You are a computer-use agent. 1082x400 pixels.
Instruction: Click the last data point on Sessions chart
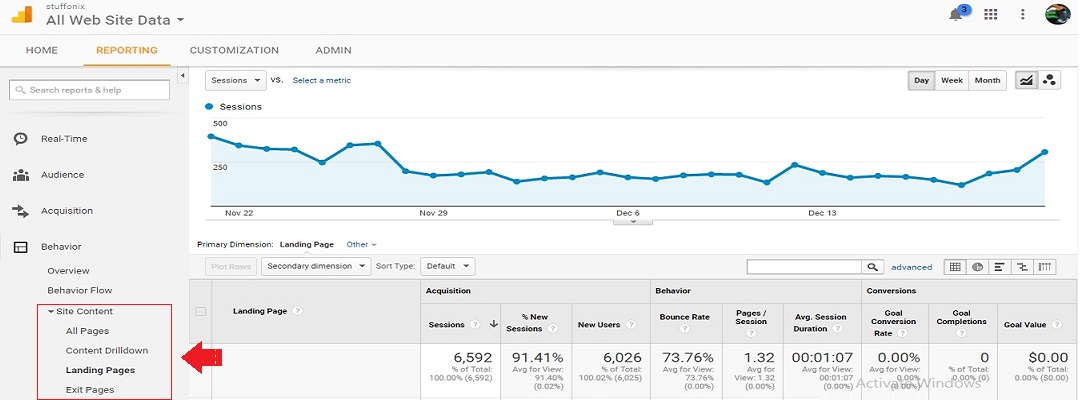pos(1045,152)
